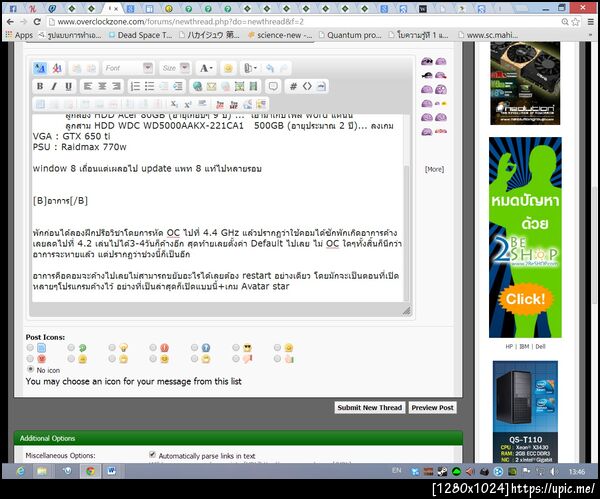Open Microsoft Word from the taskbar
Image resolution: width=600 pixels, height=499 pixels.
point(111,471)
